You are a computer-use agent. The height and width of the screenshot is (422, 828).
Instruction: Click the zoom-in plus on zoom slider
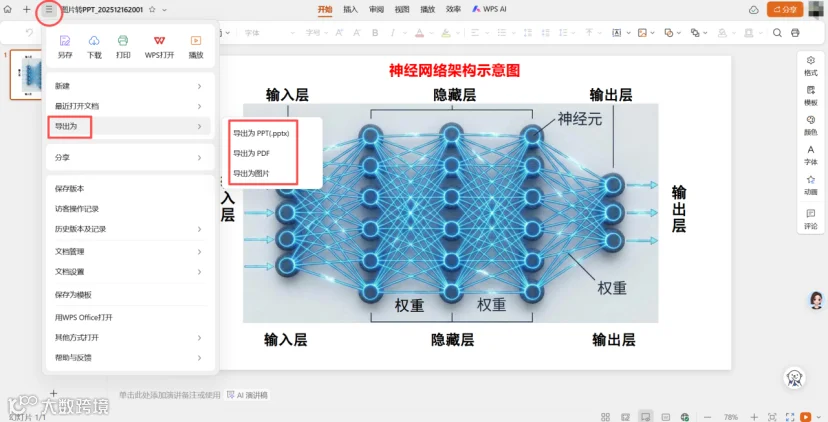click(754, 417)
